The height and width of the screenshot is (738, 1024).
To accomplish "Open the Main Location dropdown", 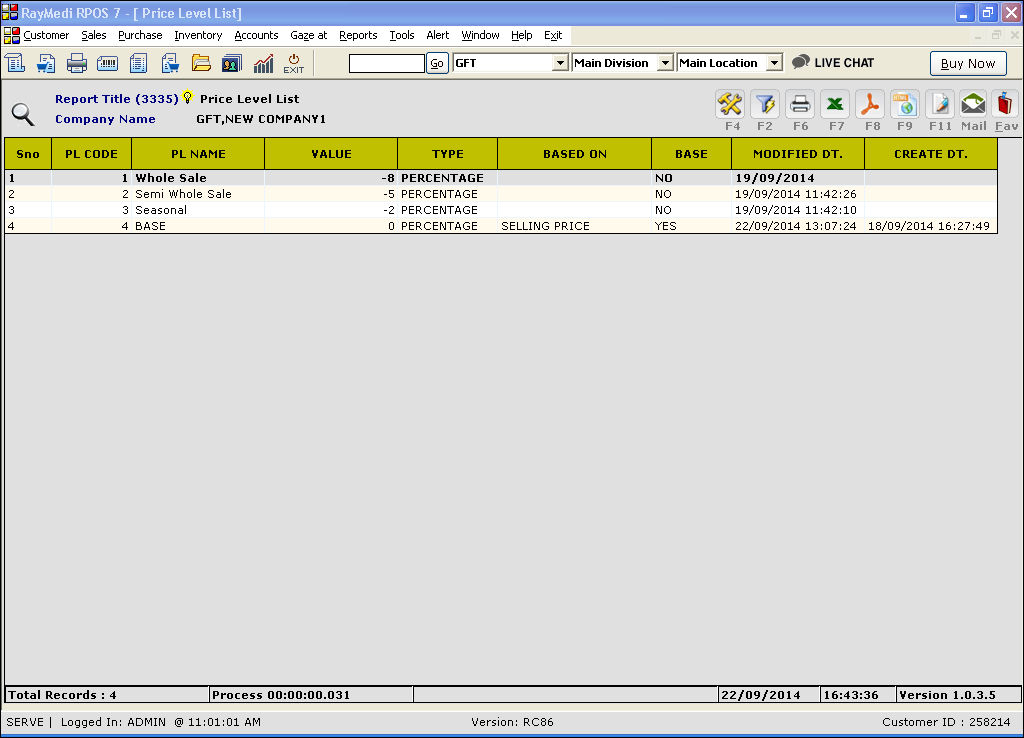I will 774,63.
